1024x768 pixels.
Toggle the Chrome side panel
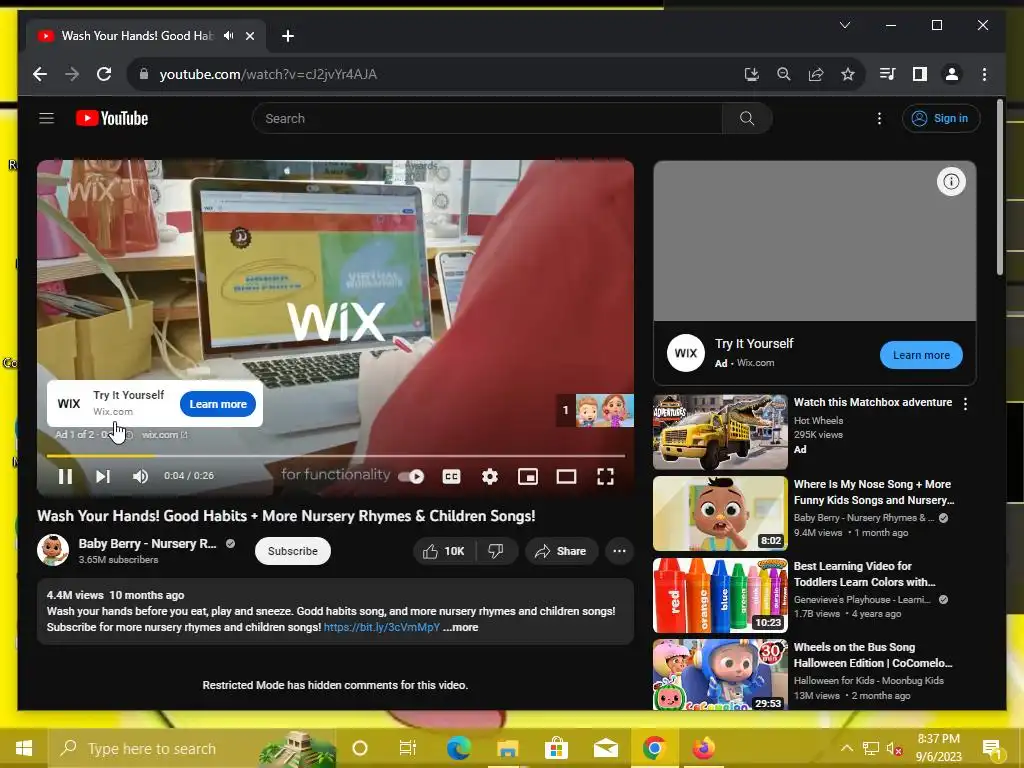(920, 74)
